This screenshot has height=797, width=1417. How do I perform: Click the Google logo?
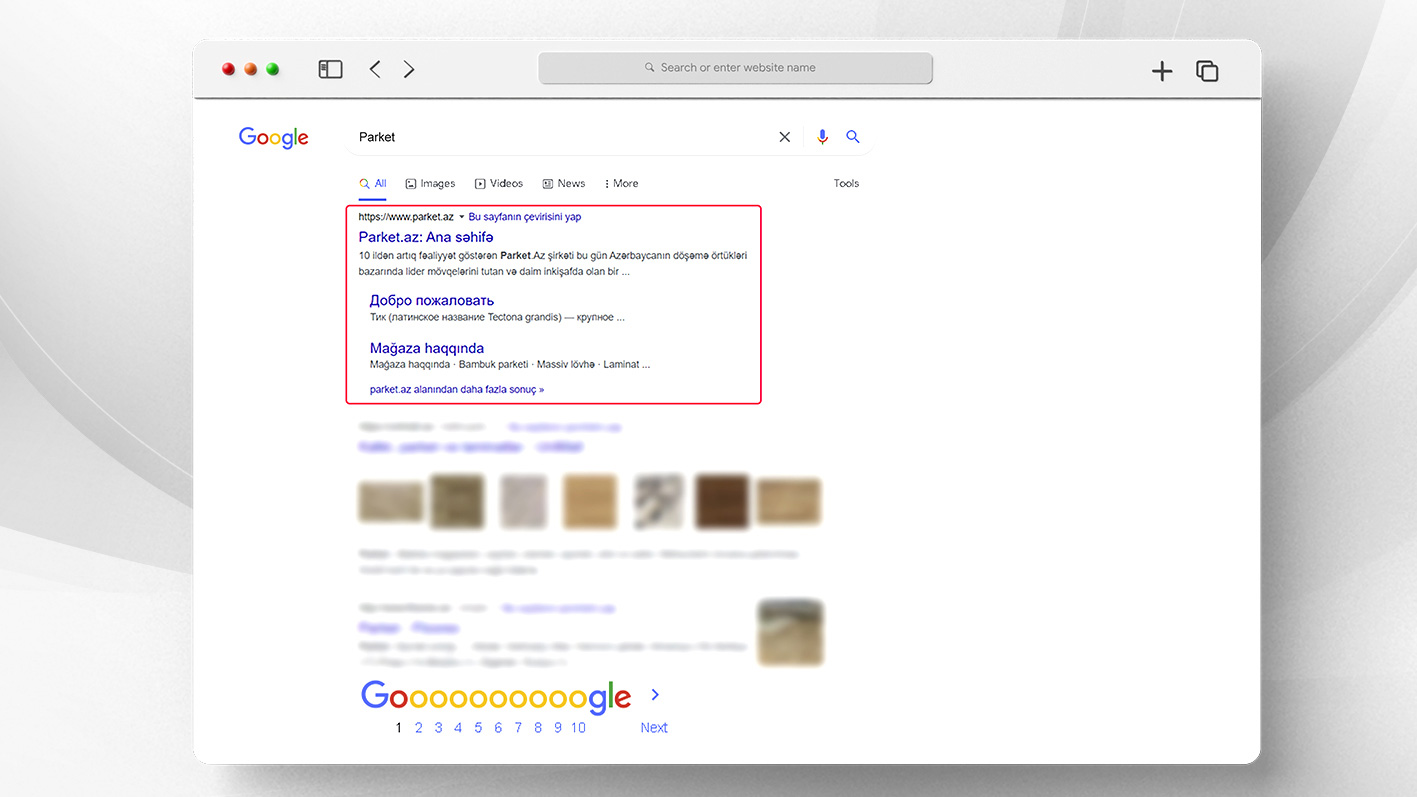coord(274,138)
